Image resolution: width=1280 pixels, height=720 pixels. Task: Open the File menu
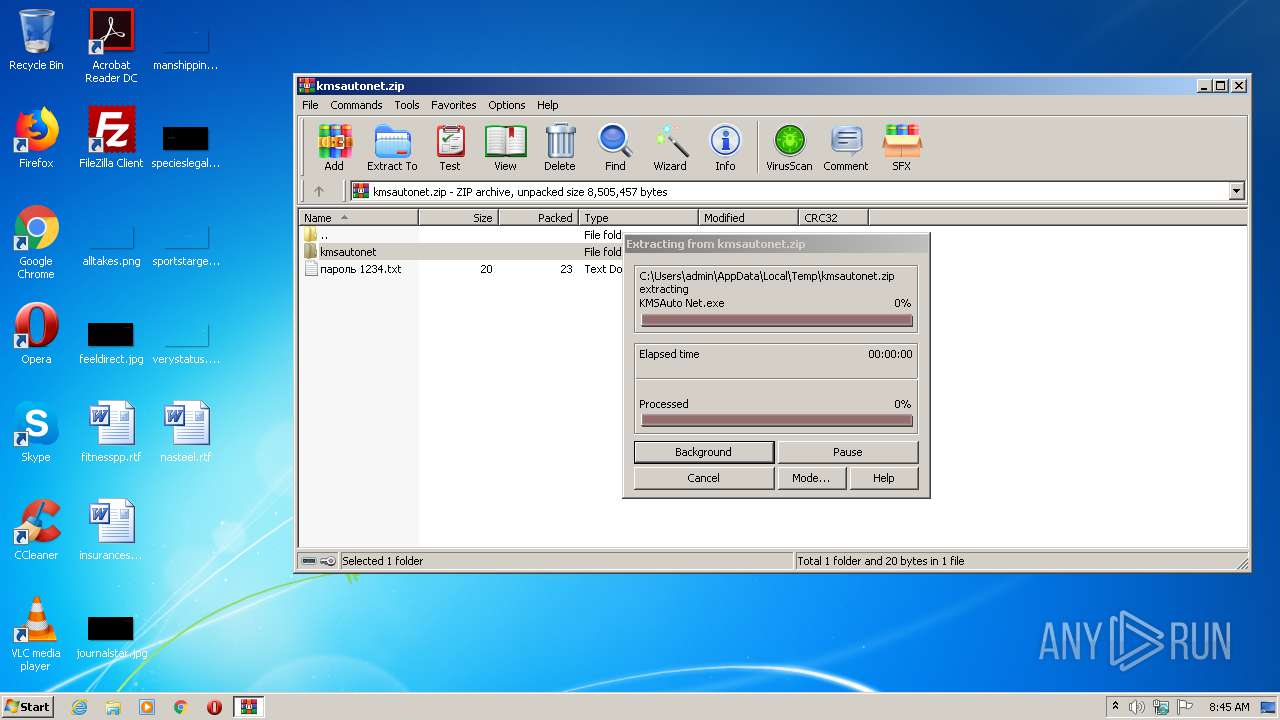310,105
